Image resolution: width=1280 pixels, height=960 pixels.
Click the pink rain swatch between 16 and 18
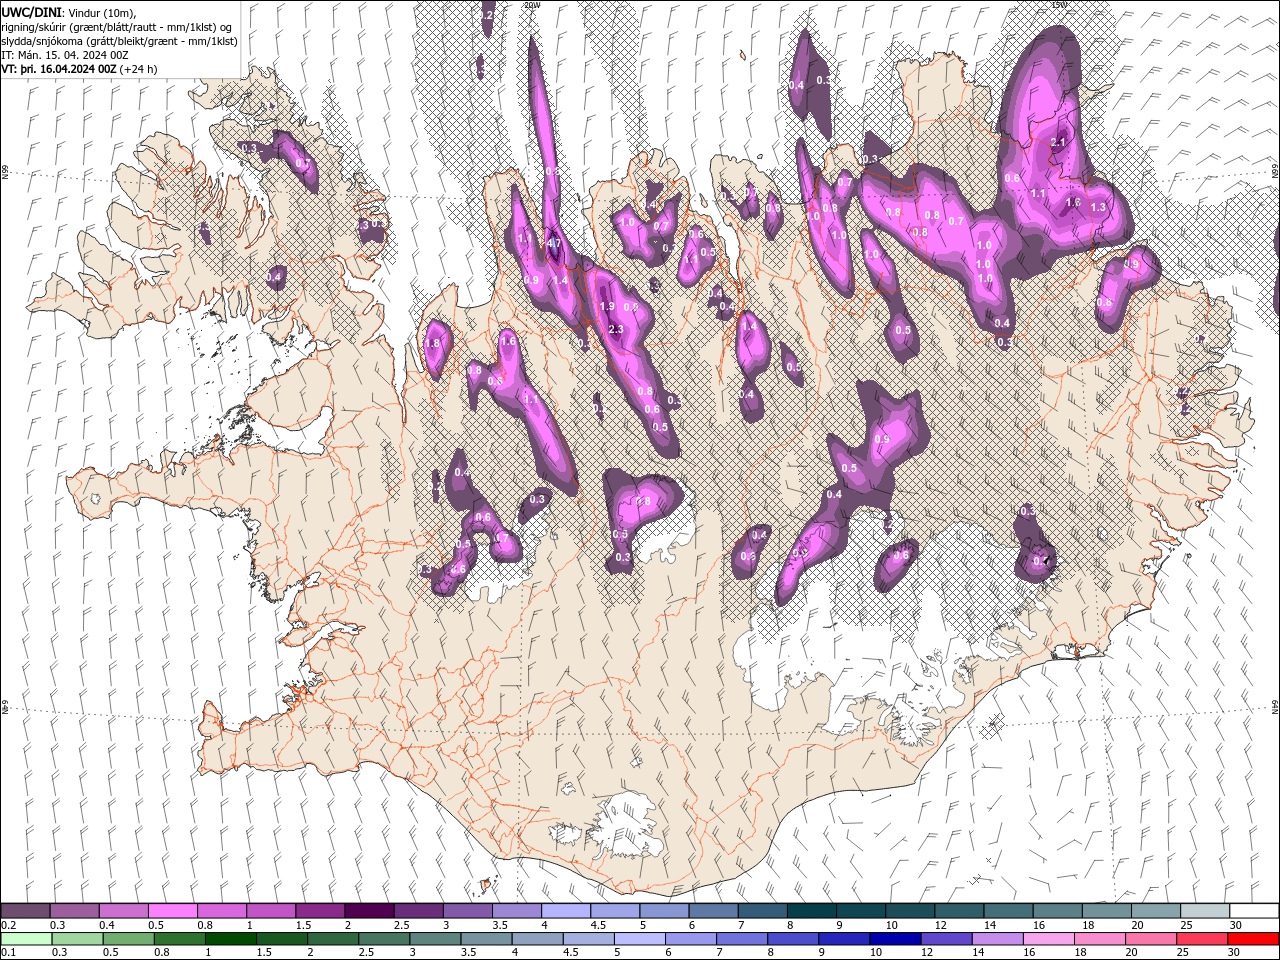point(1047,938)
